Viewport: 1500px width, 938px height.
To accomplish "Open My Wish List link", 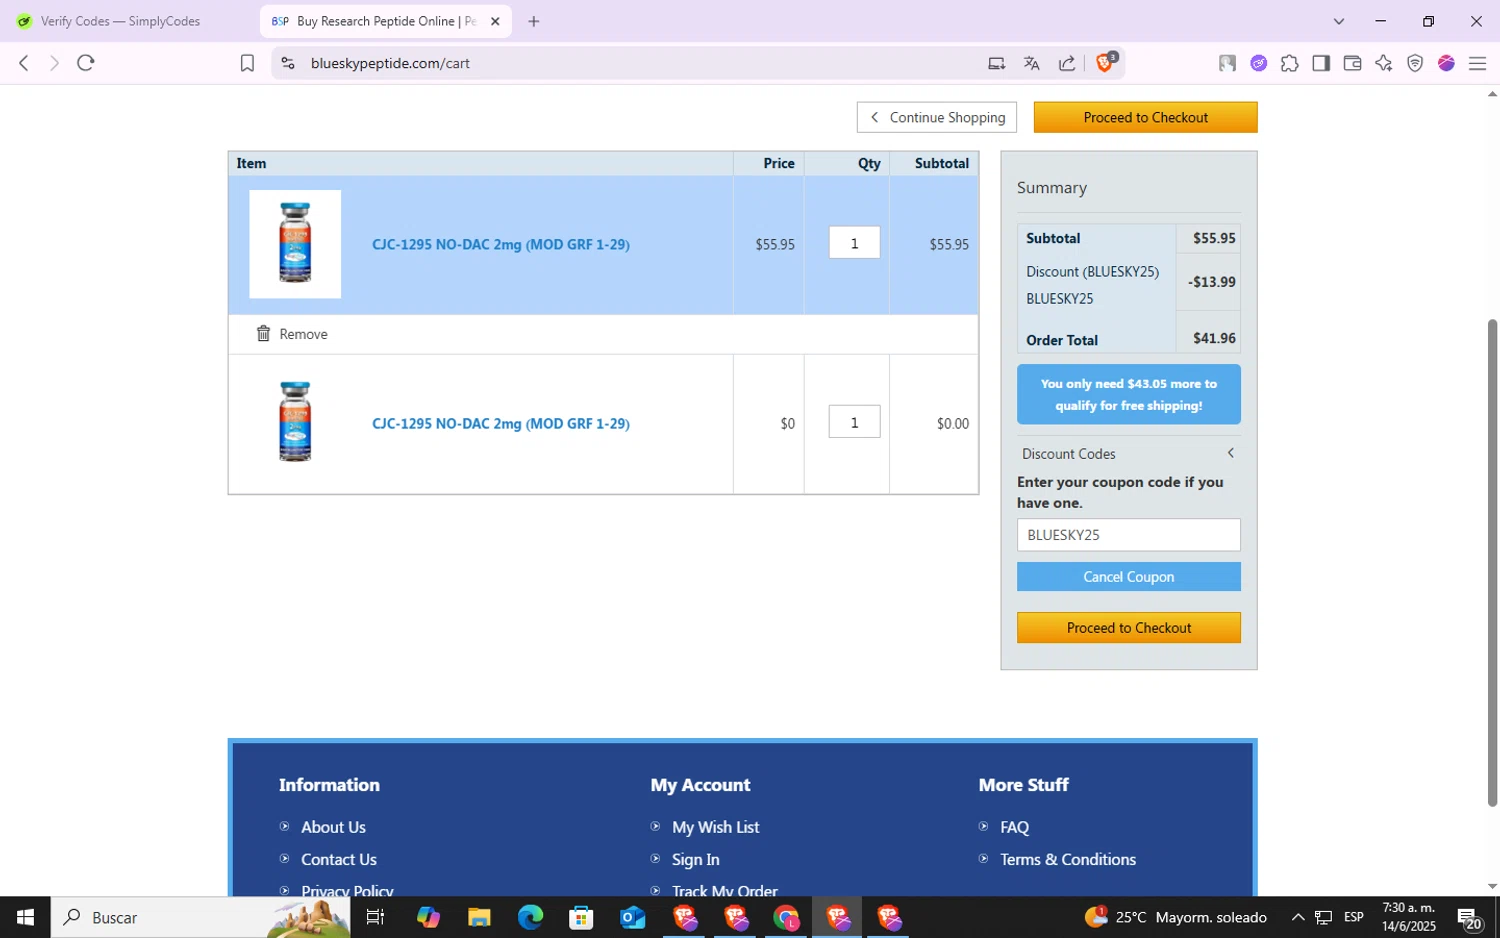I will pos(715,827).
